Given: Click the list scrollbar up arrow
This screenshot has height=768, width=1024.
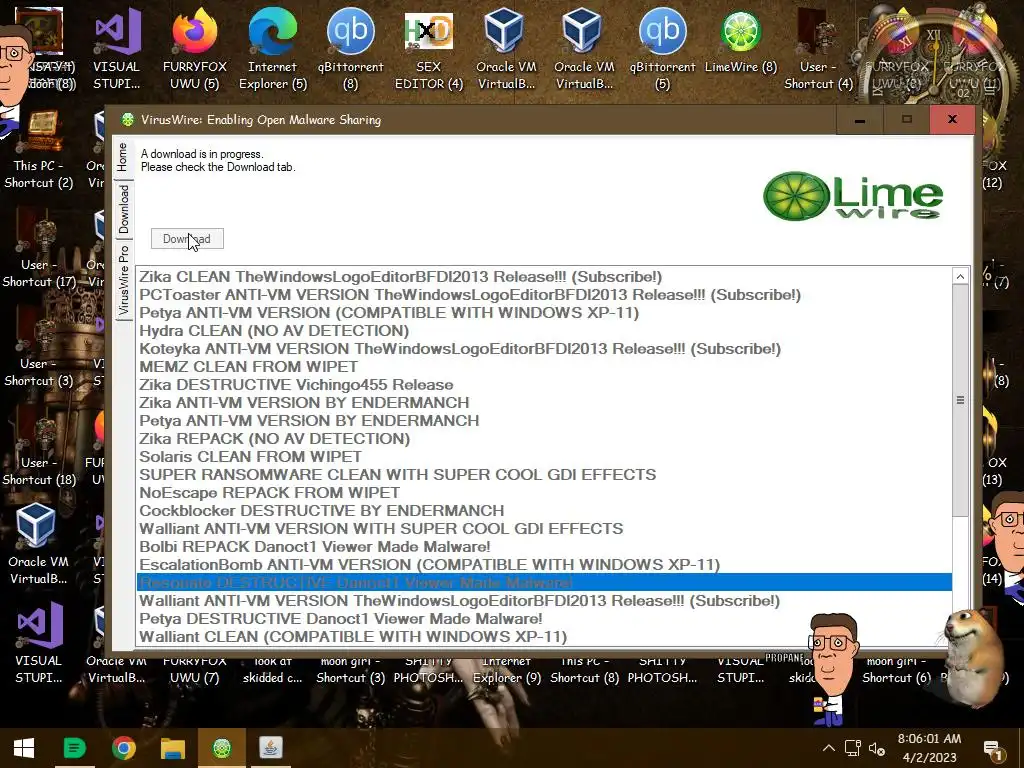Looking at the screenshot, I should [960, 277].
